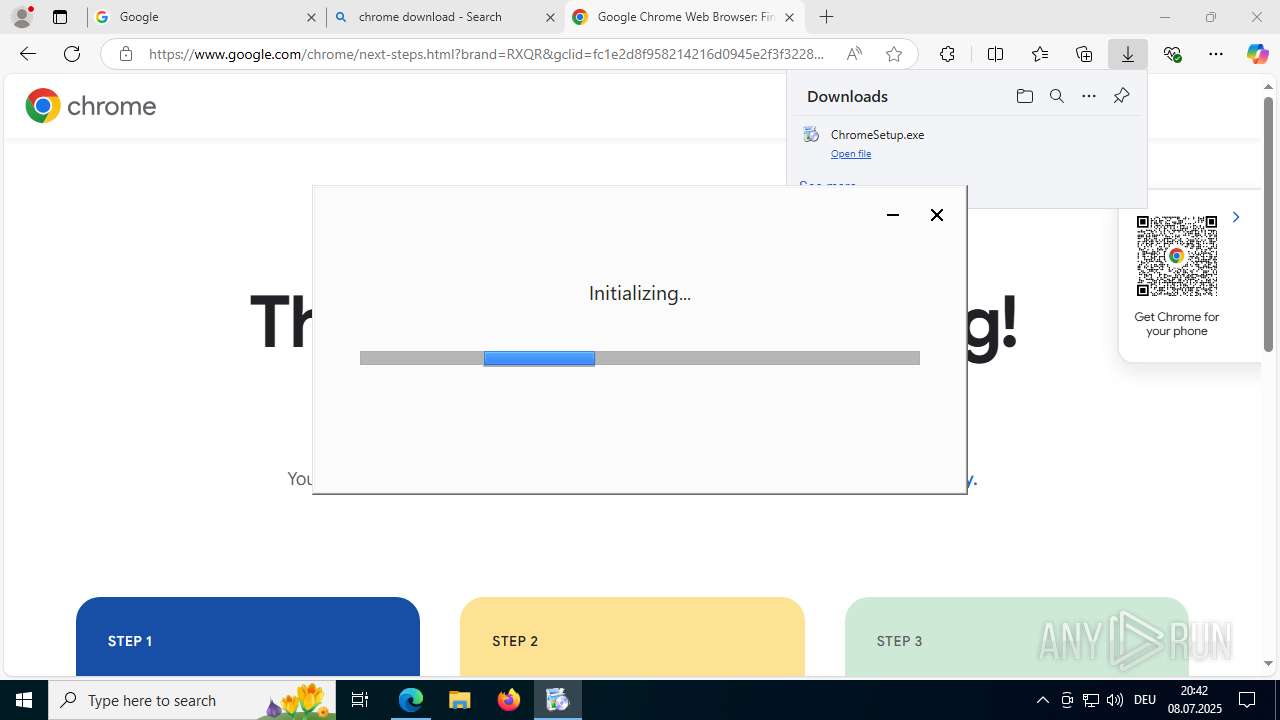This screenshot has height=720, width=1280.
Task: Open Task View on the taskbar
Action: pyautogui.click(x=360, y=700)
